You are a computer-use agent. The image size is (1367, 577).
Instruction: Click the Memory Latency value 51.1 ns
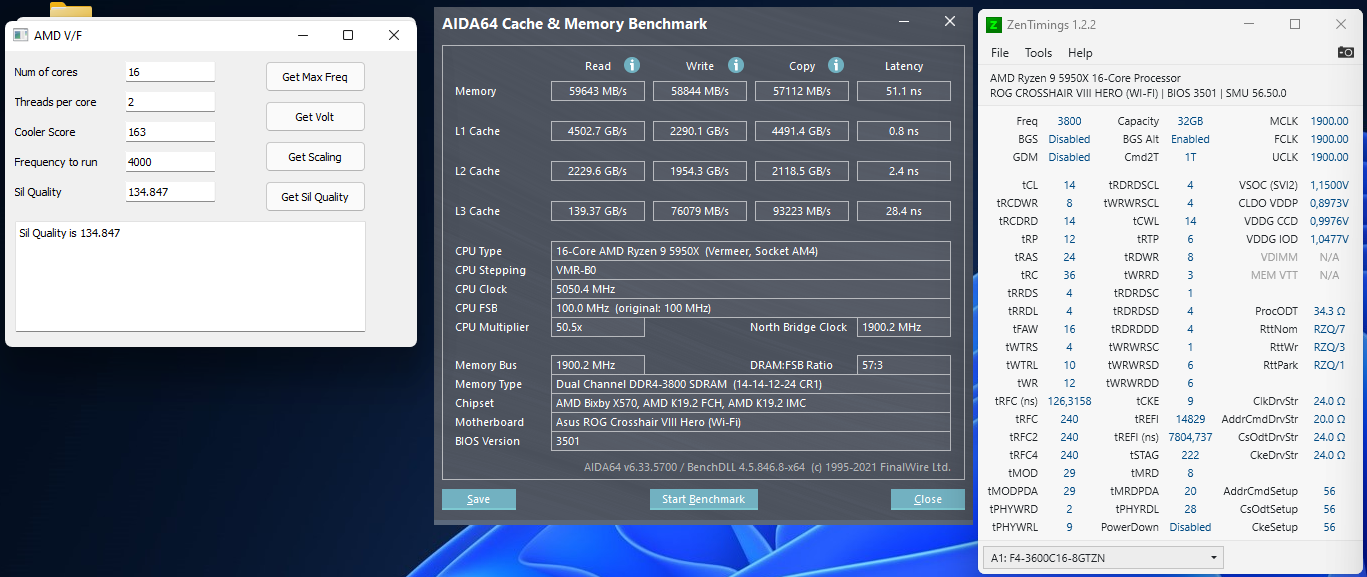coord(904,91)
